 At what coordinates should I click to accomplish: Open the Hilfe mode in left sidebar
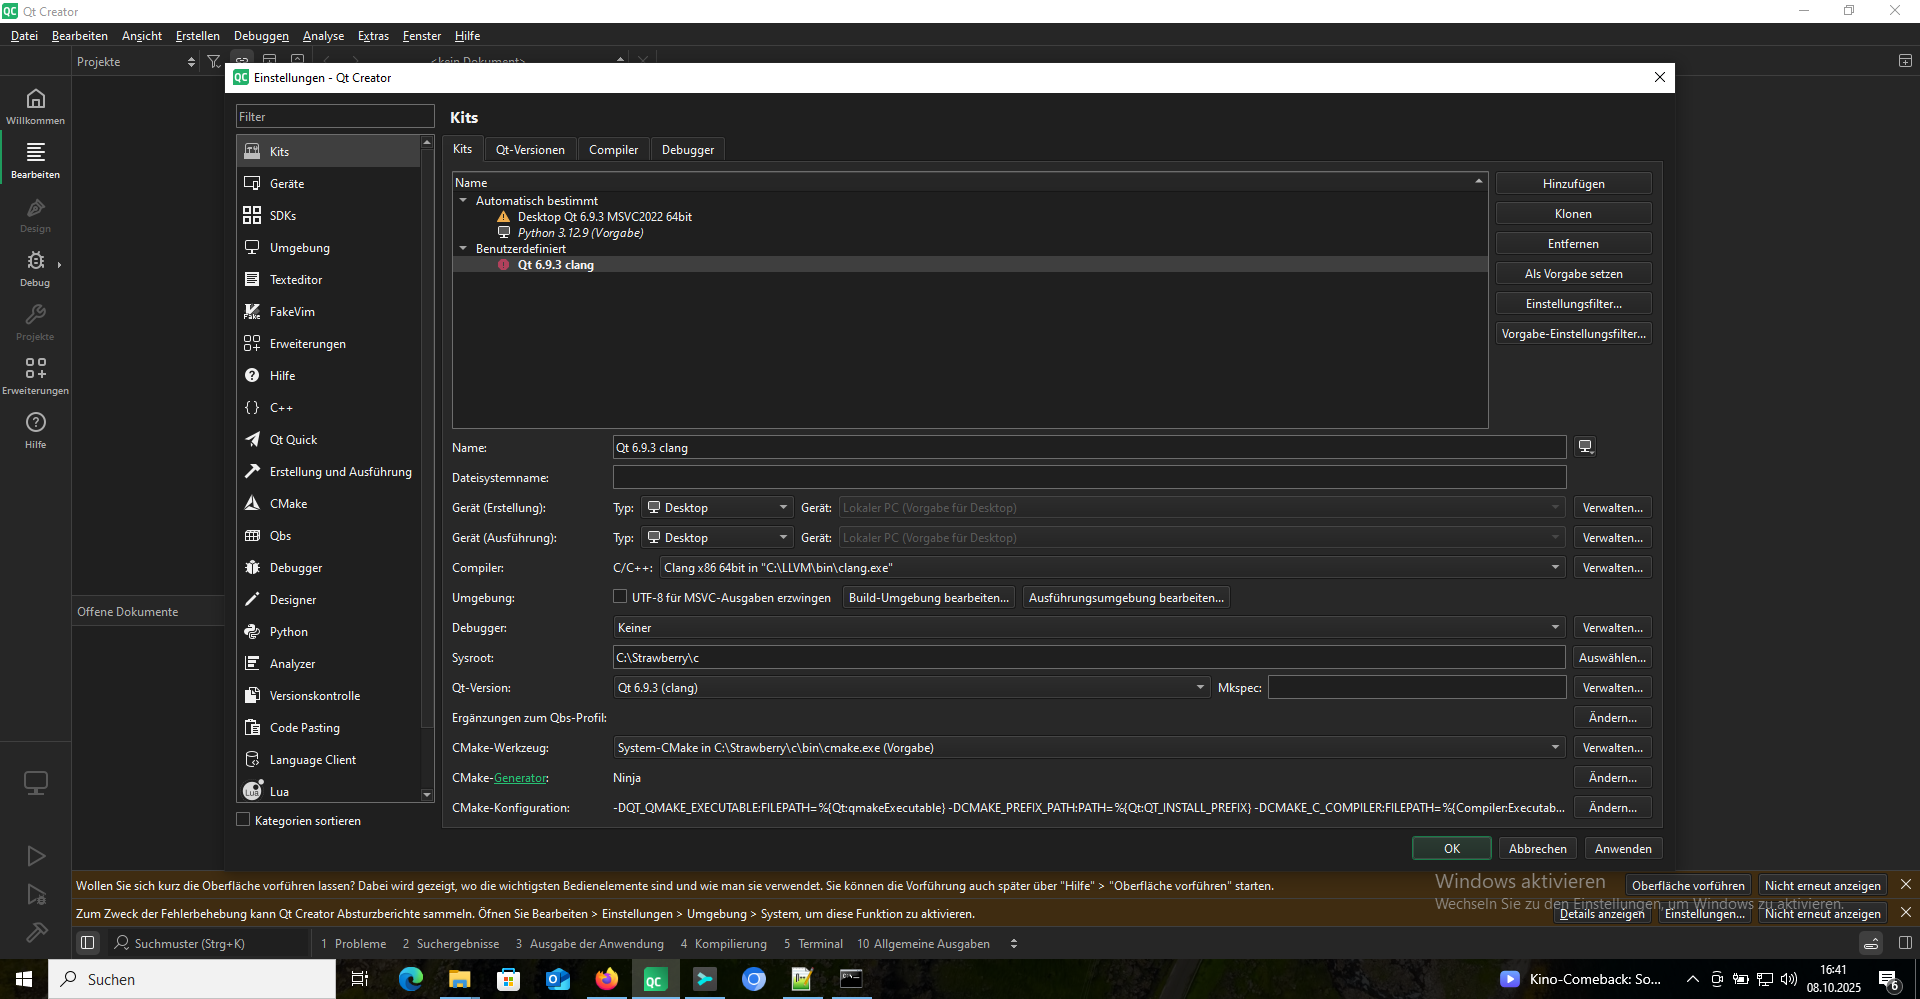click(x=35, y=429)
